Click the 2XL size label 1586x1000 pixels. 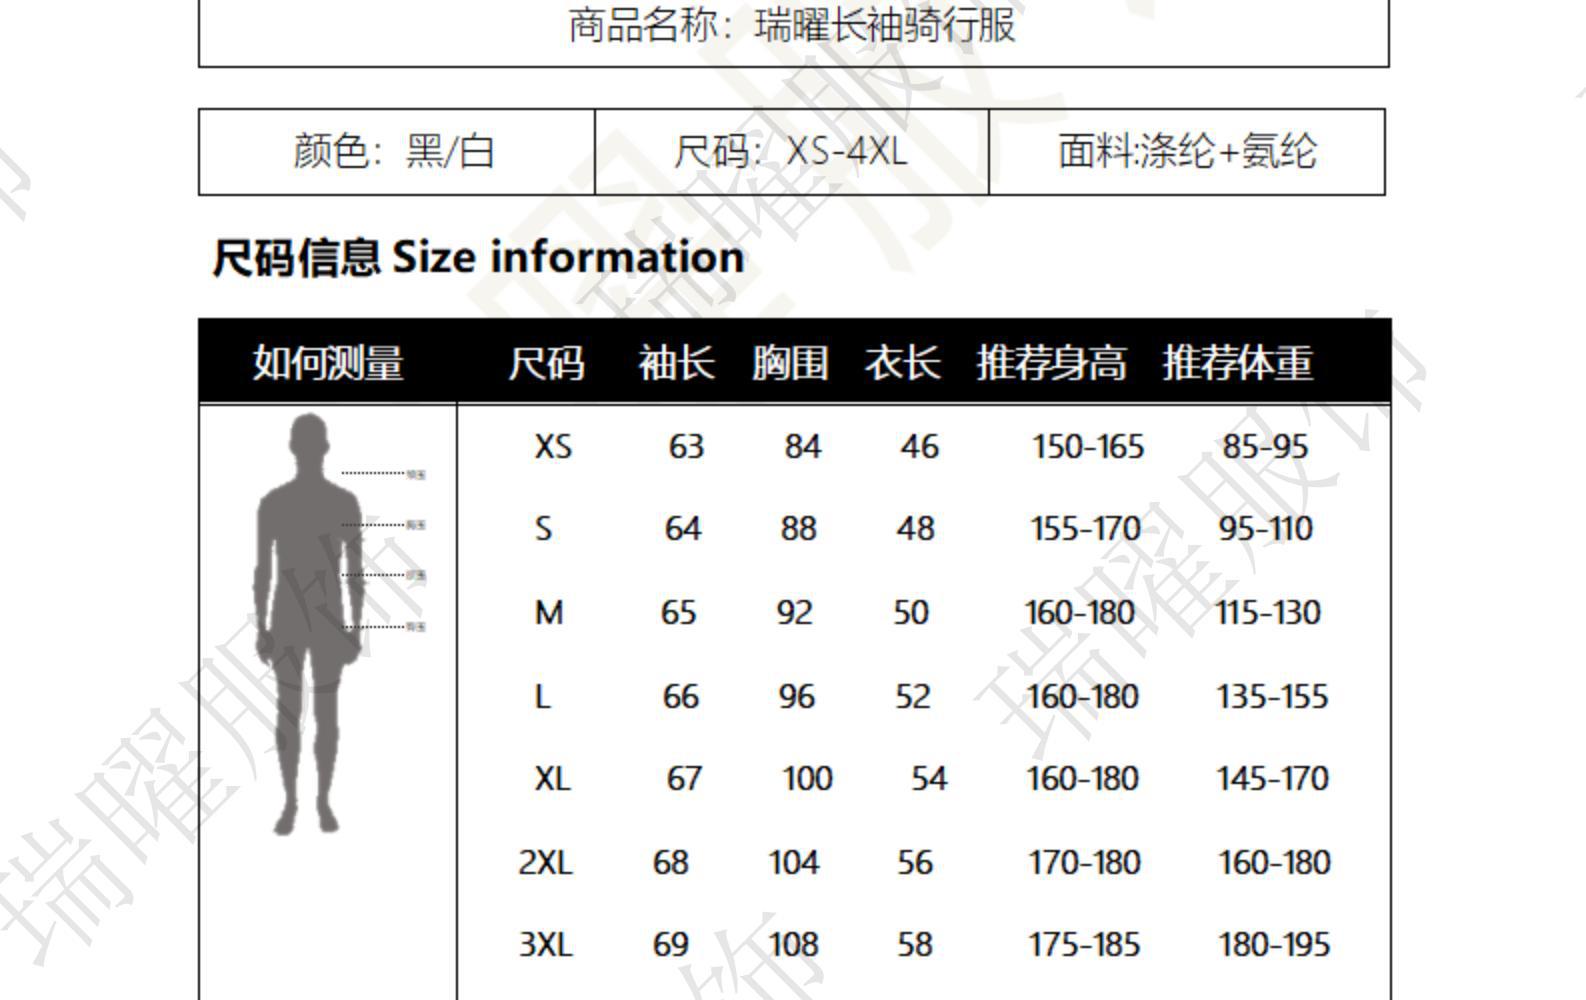(545, 862)
